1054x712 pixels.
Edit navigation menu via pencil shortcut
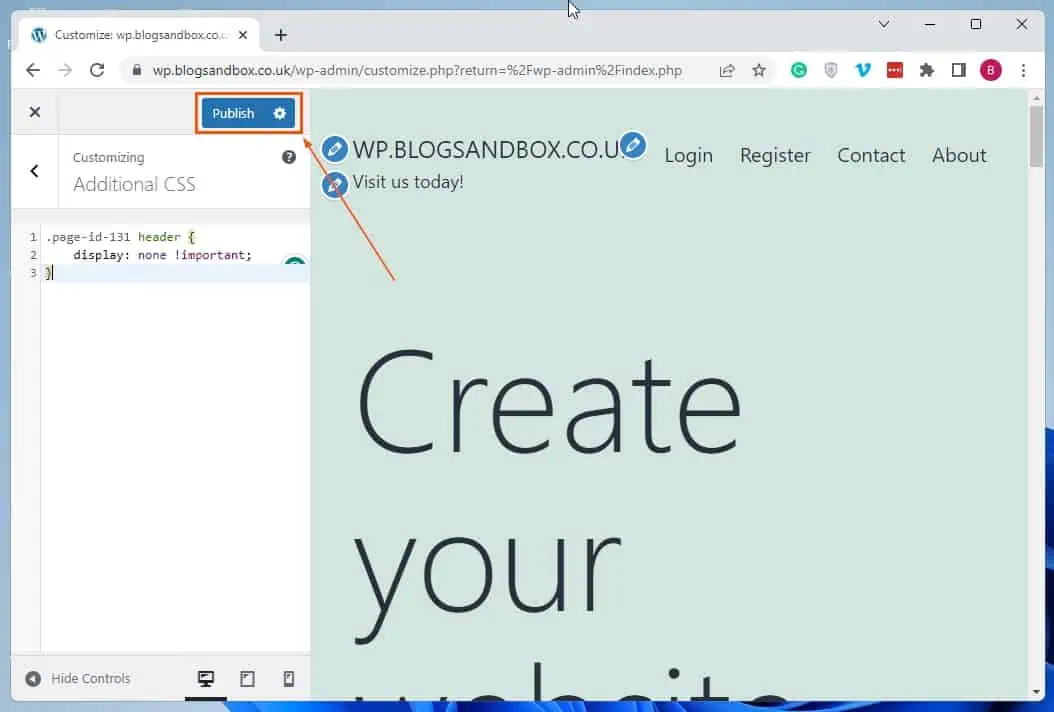click(x=633, y=145)
